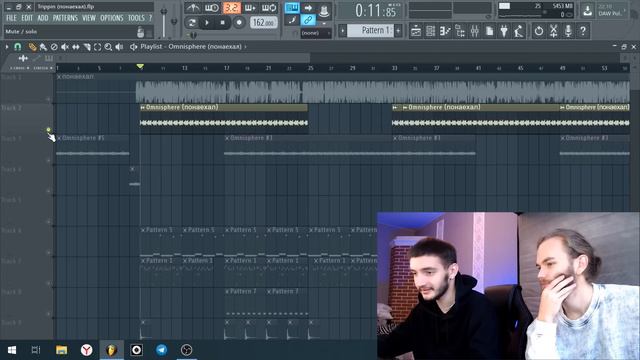
Task: Select the Slice tool
Action: point(87,47)
